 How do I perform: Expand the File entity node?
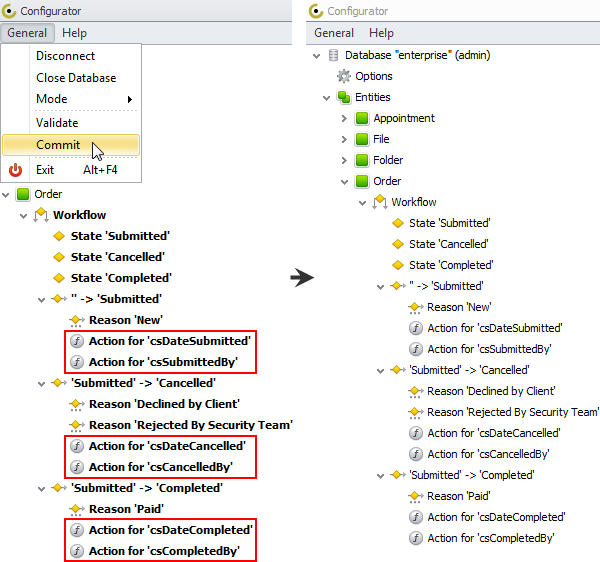click(x=345, y=139)
